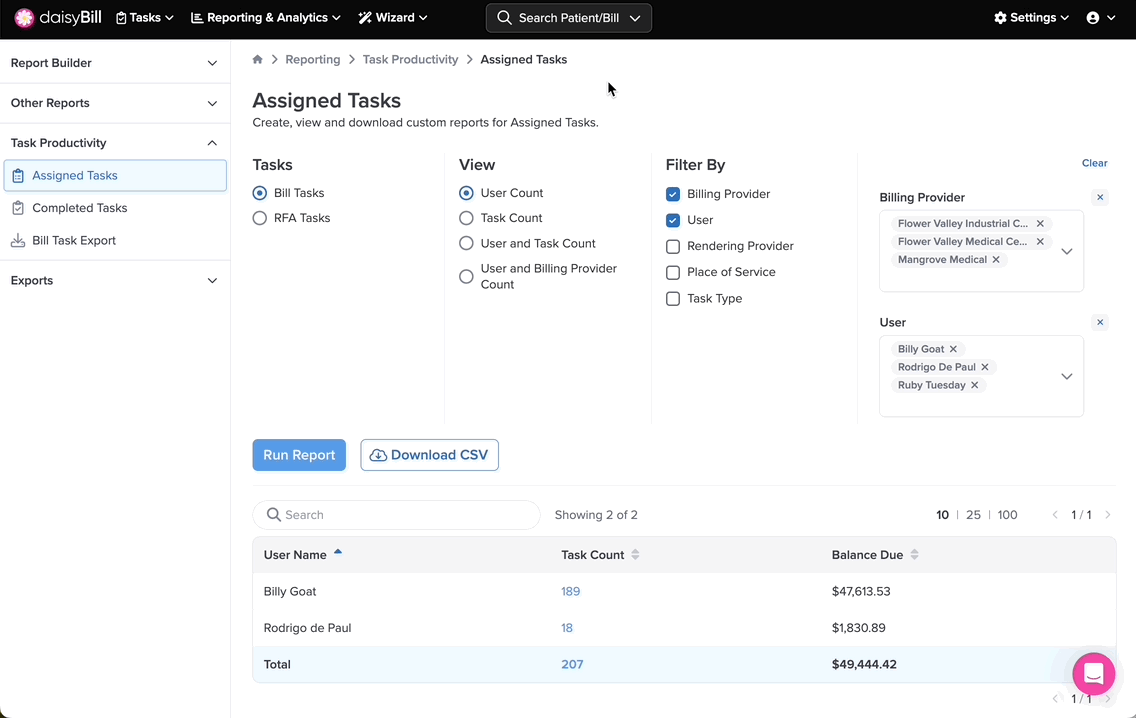Expand the Report Builder sidebar section

[115, 63]
